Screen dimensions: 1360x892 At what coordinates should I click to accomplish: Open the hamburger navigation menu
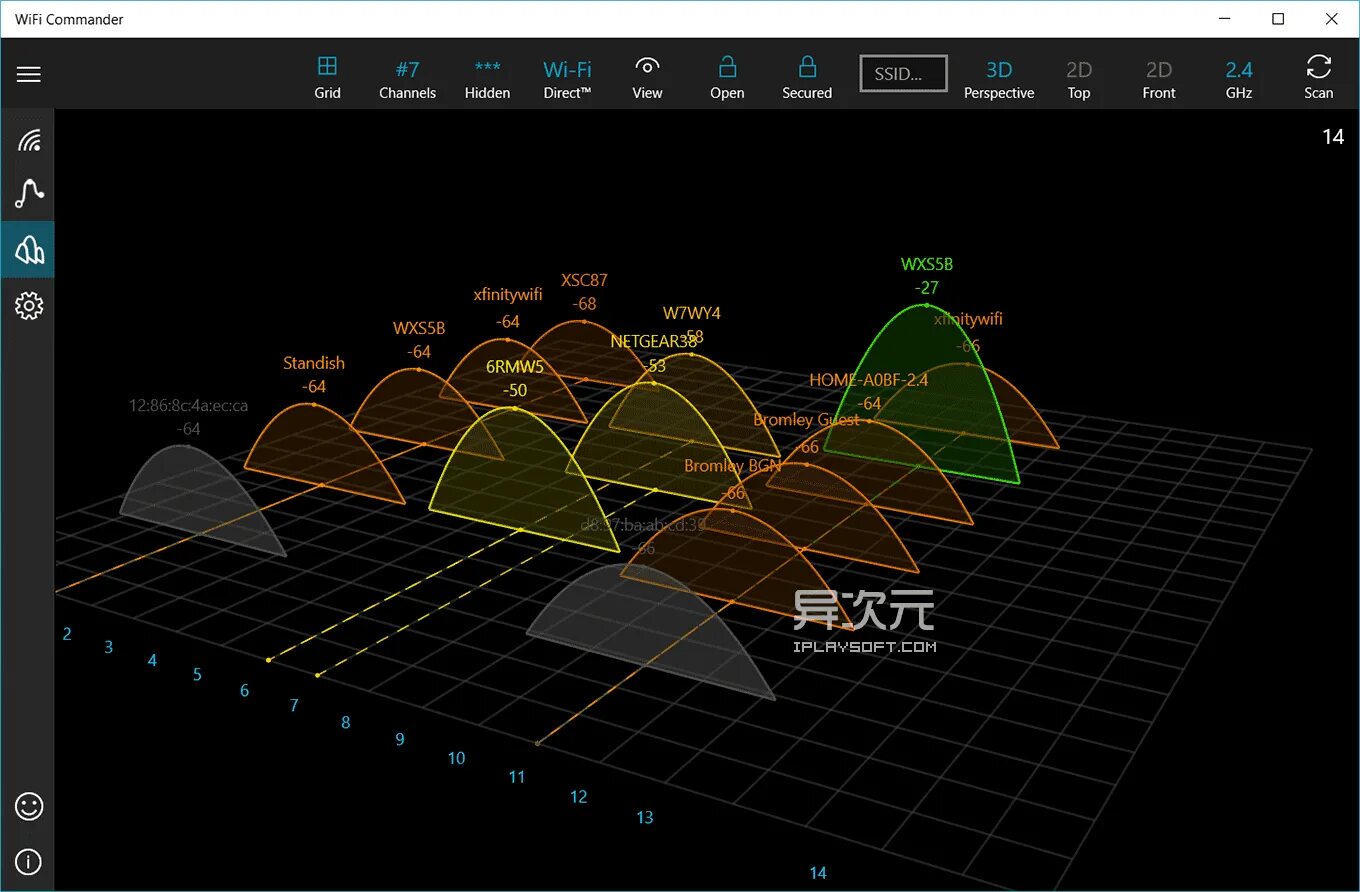point(29,75)
